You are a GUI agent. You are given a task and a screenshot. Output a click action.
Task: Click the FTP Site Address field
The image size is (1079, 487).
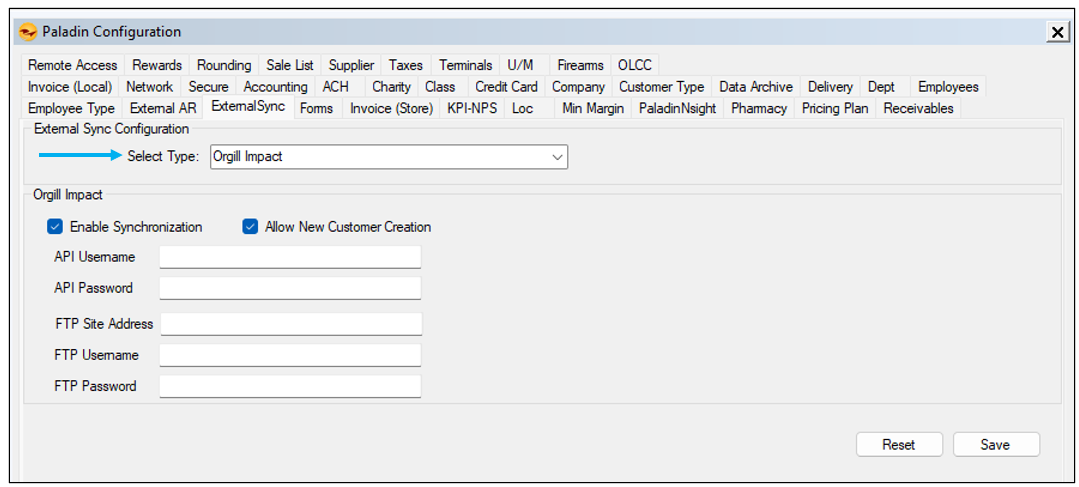(291, 324)
